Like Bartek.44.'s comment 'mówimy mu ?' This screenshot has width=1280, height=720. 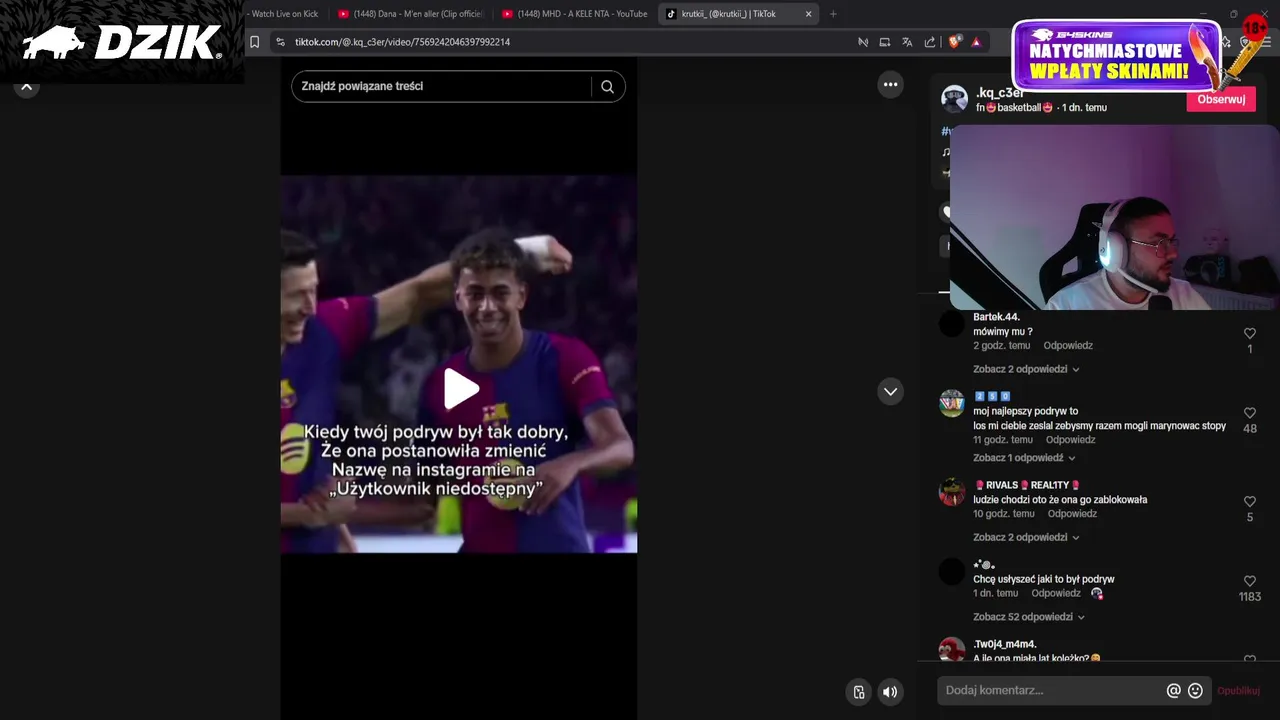click(x=1249, y=334)
